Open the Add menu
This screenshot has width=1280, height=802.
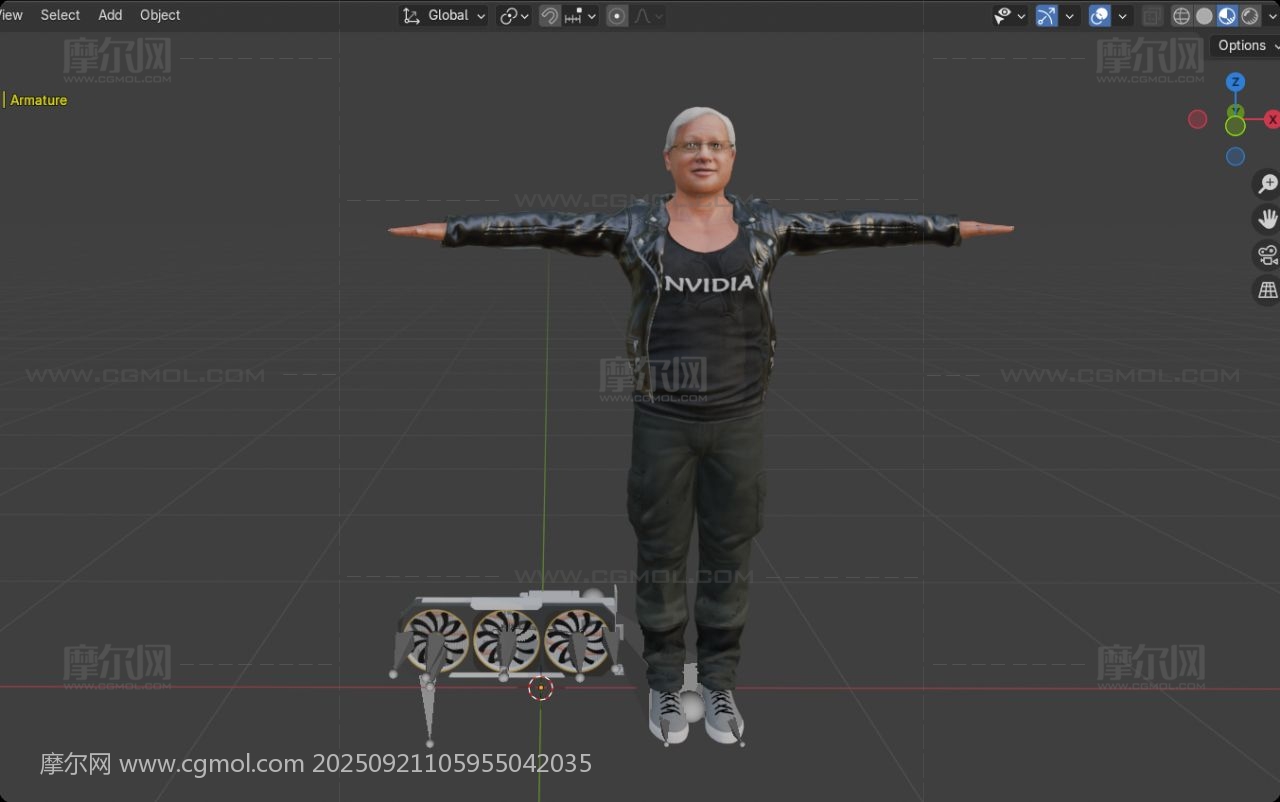[110, 15]
